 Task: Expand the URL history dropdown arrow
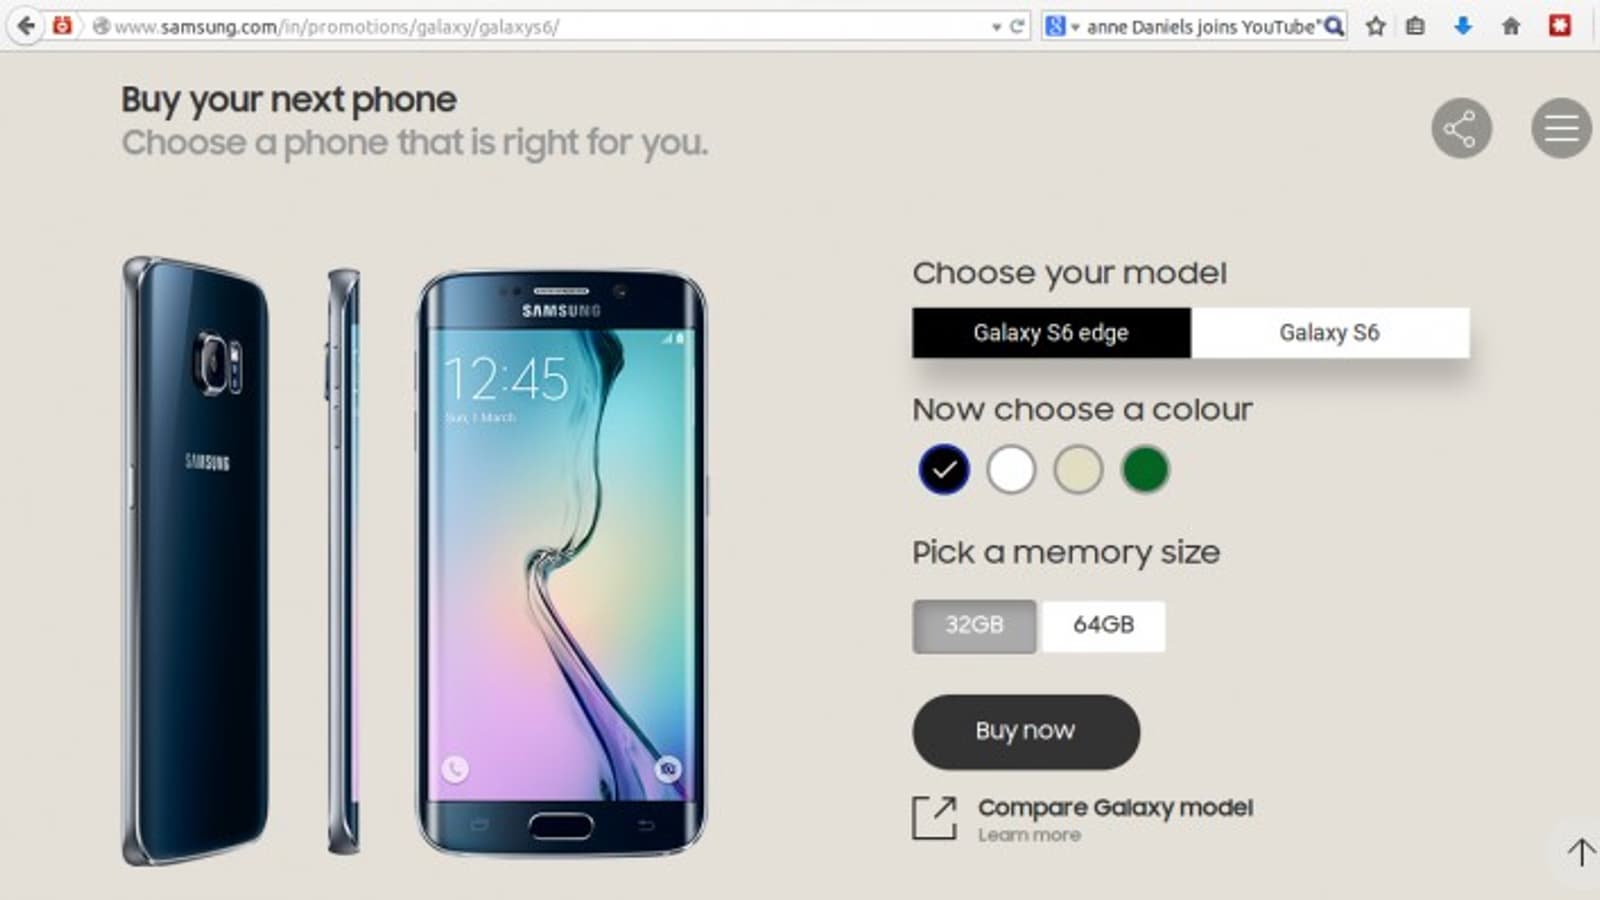pyautogui.click(x=996, y=27)
